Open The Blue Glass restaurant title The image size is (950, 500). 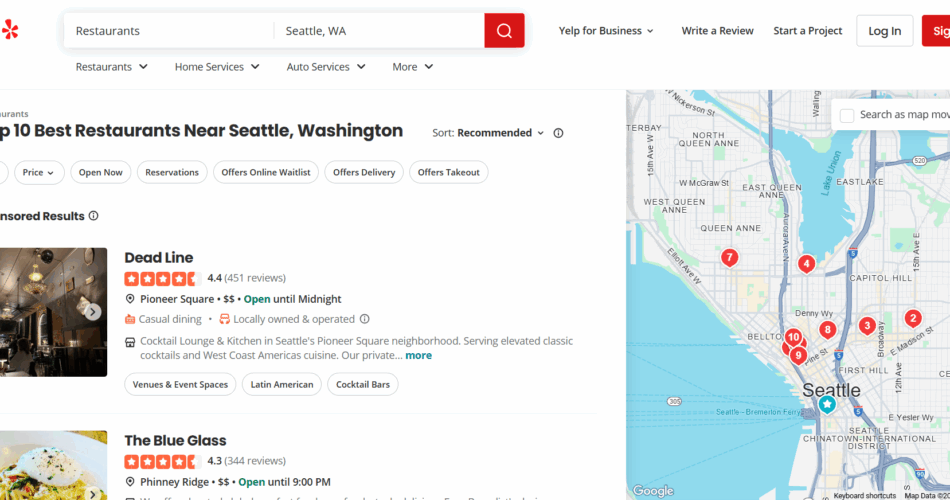(x=175, y=441)
